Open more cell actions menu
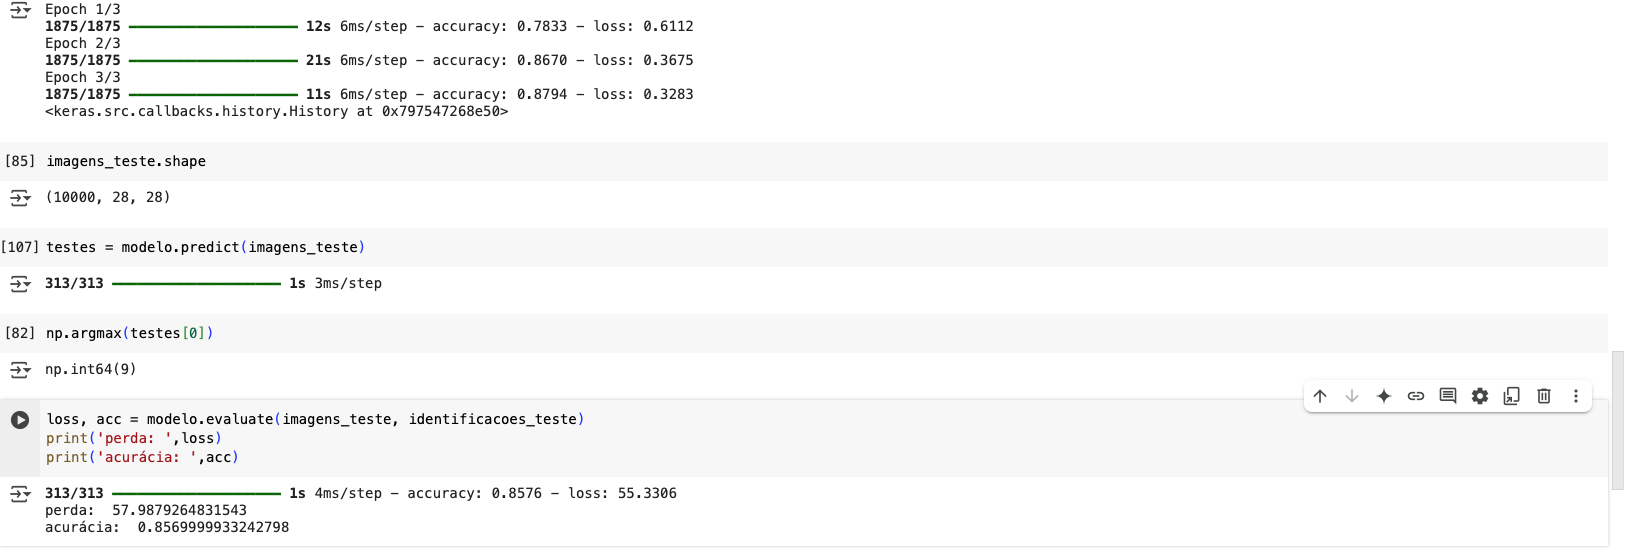The height and width of the screenshot is (548, 1625). click(1576, 396)
